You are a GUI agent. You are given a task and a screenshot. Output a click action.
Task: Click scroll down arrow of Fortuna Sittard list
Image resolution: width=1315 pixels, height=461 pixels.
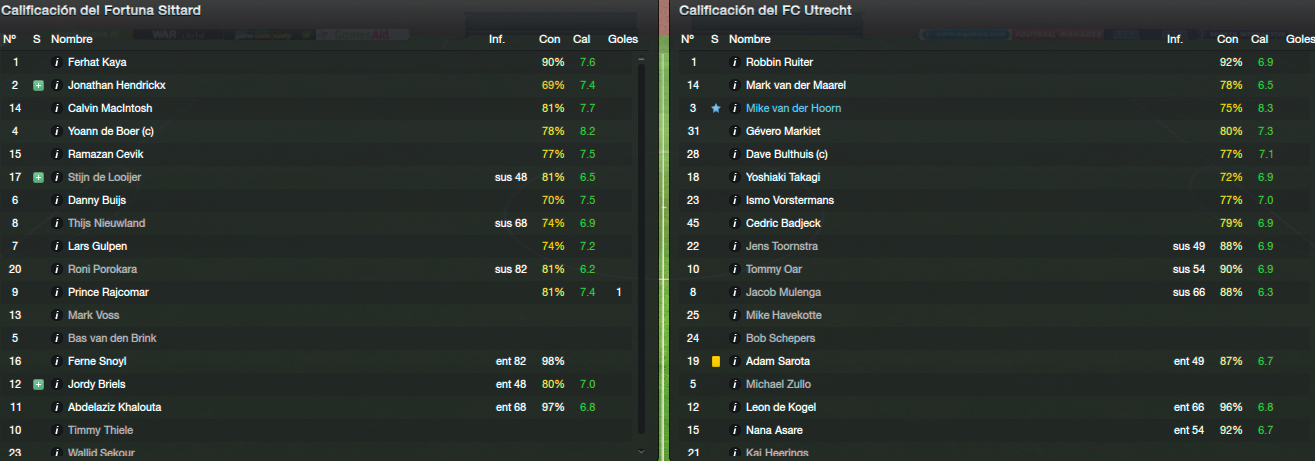coord(641,451)
